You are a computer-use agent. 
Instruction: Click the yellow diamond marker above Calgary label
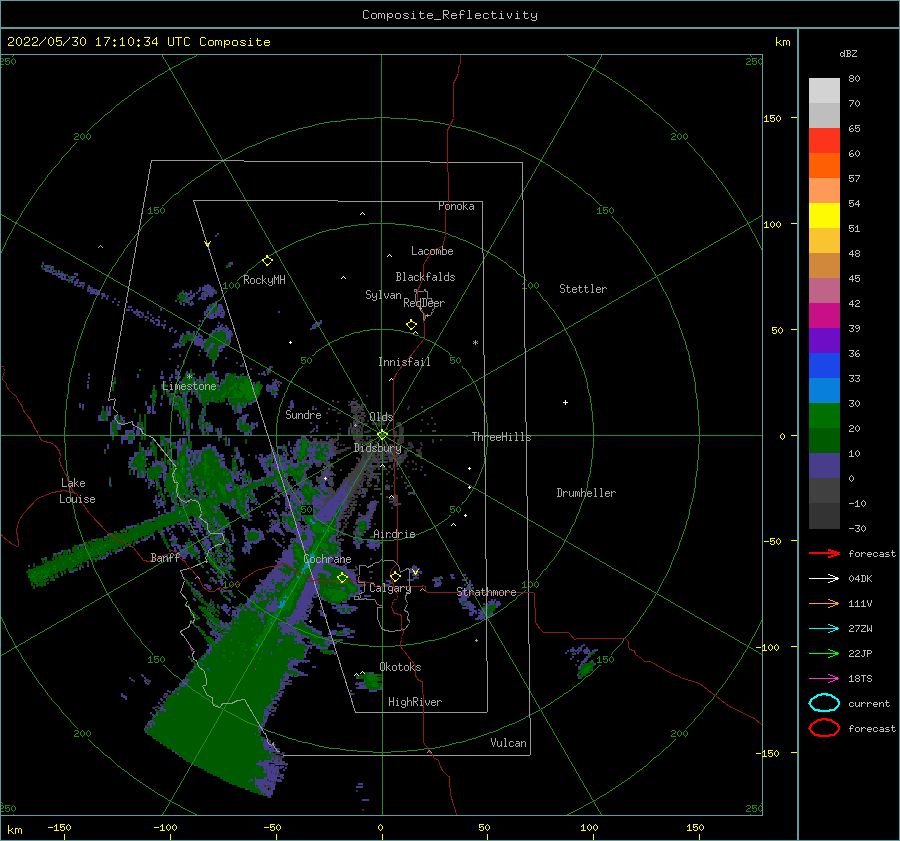tap(395, 576)
